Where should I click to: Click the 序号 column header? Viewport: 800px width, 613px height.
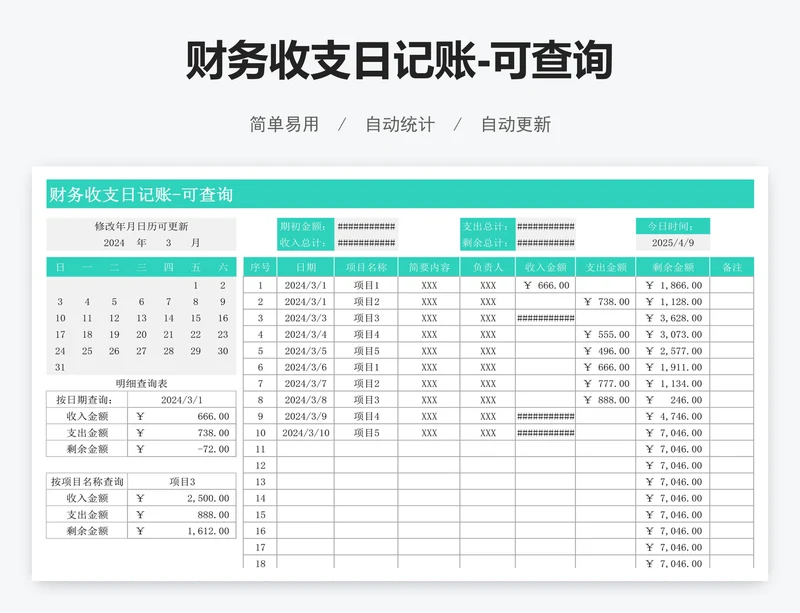tap(260, 267)
